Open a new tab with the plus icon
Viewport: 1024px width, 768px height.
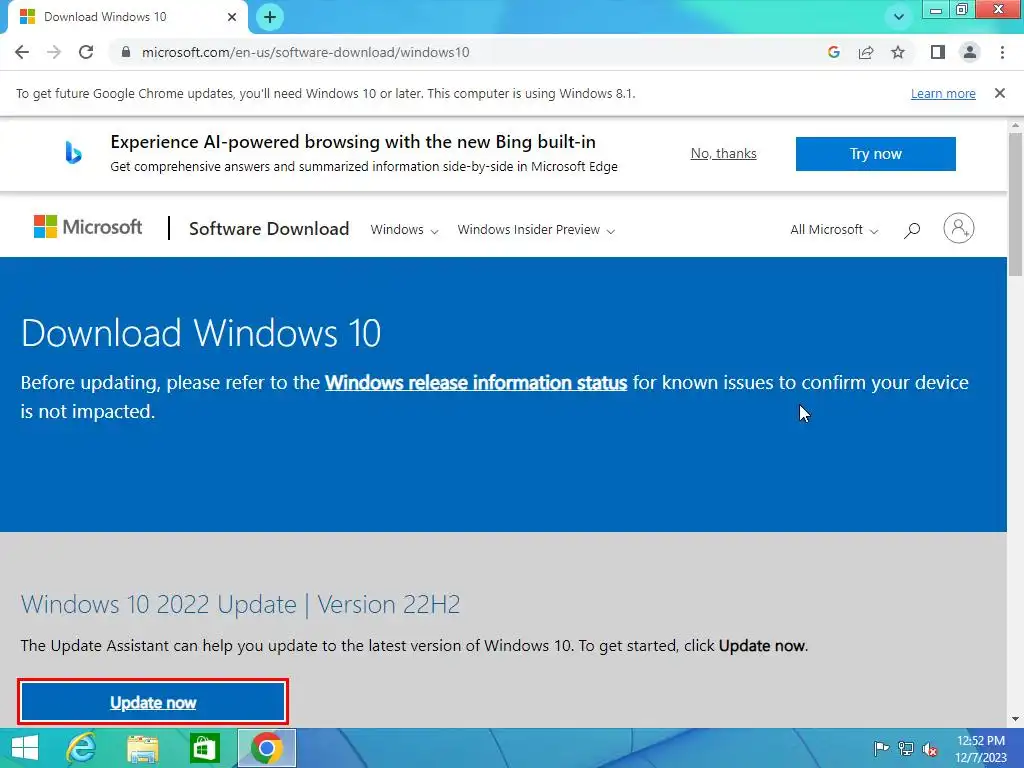[x=270, y=17]
